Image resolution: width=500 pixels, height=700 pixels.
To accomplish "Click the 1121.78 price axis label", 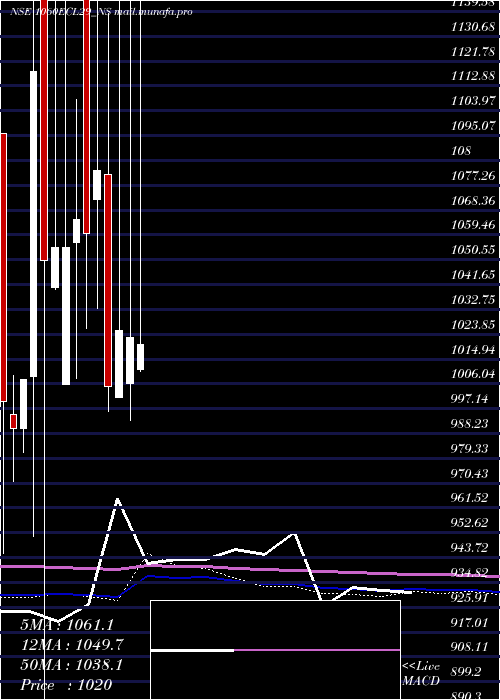I will [x=473, y=52].
